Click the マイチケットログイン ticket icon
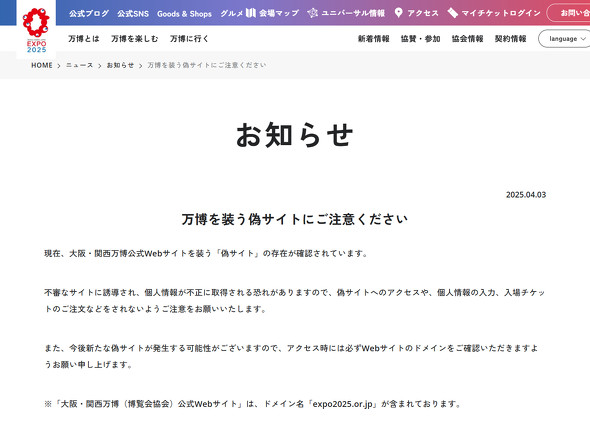The width and height of the screenshot is (590, 430). (x=453, y=13)
